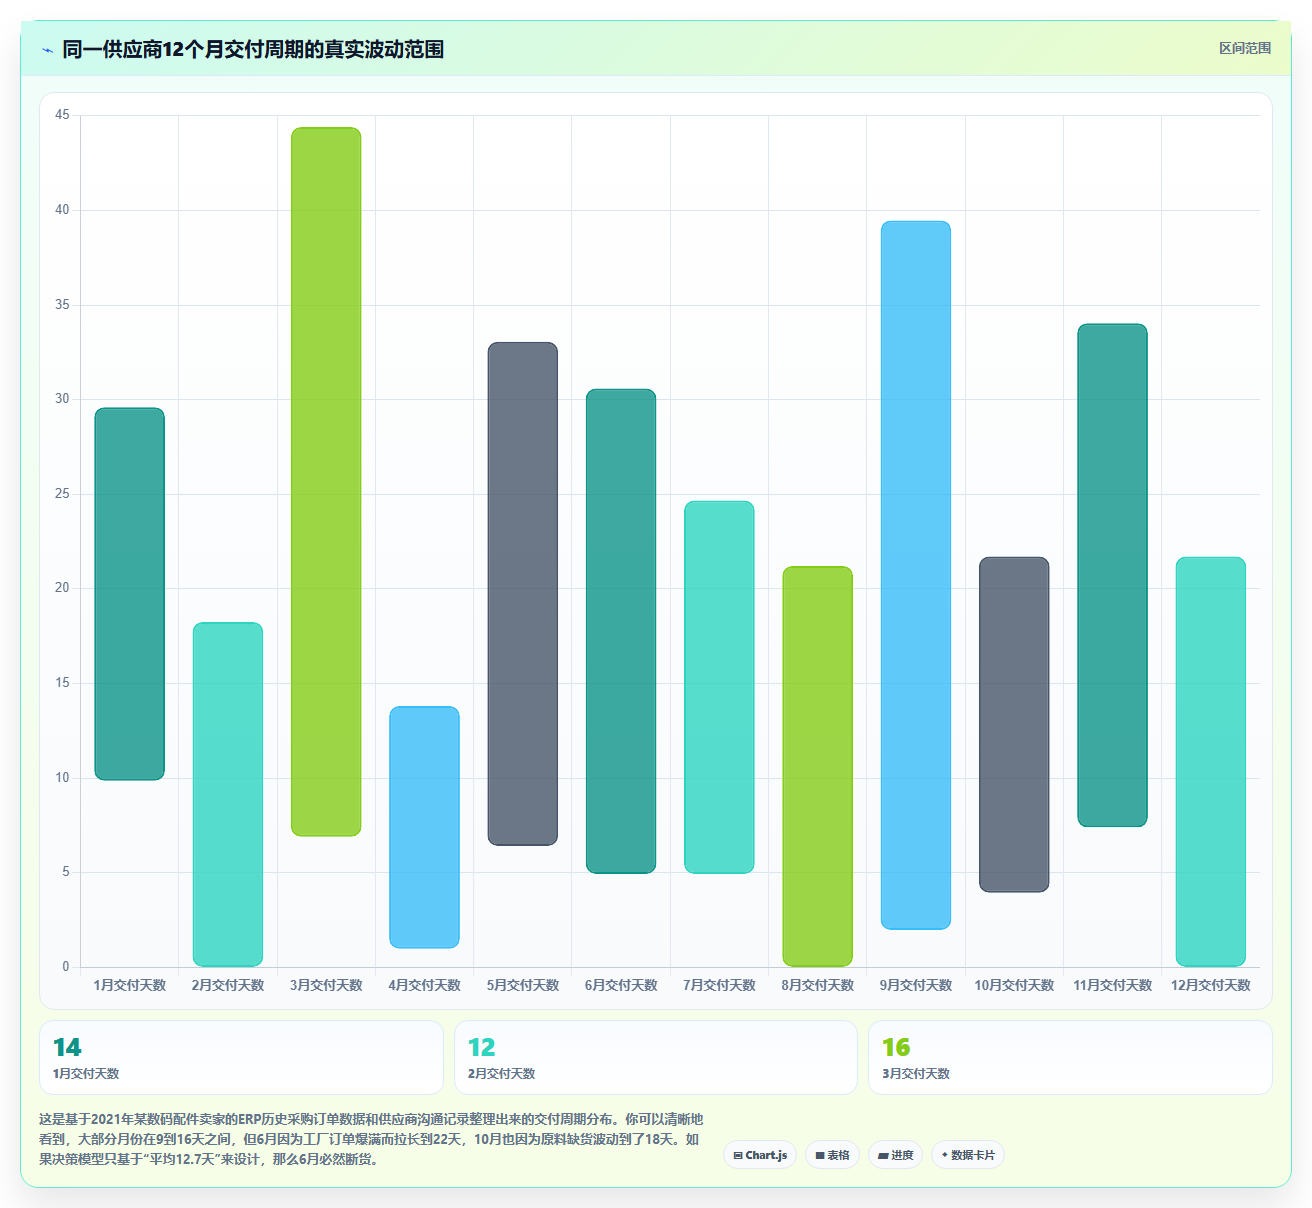Select the gray 10月交付天数 bar
Image resolution: width=1312 pixels, height=1208 pixels.
coord(1014,724)
